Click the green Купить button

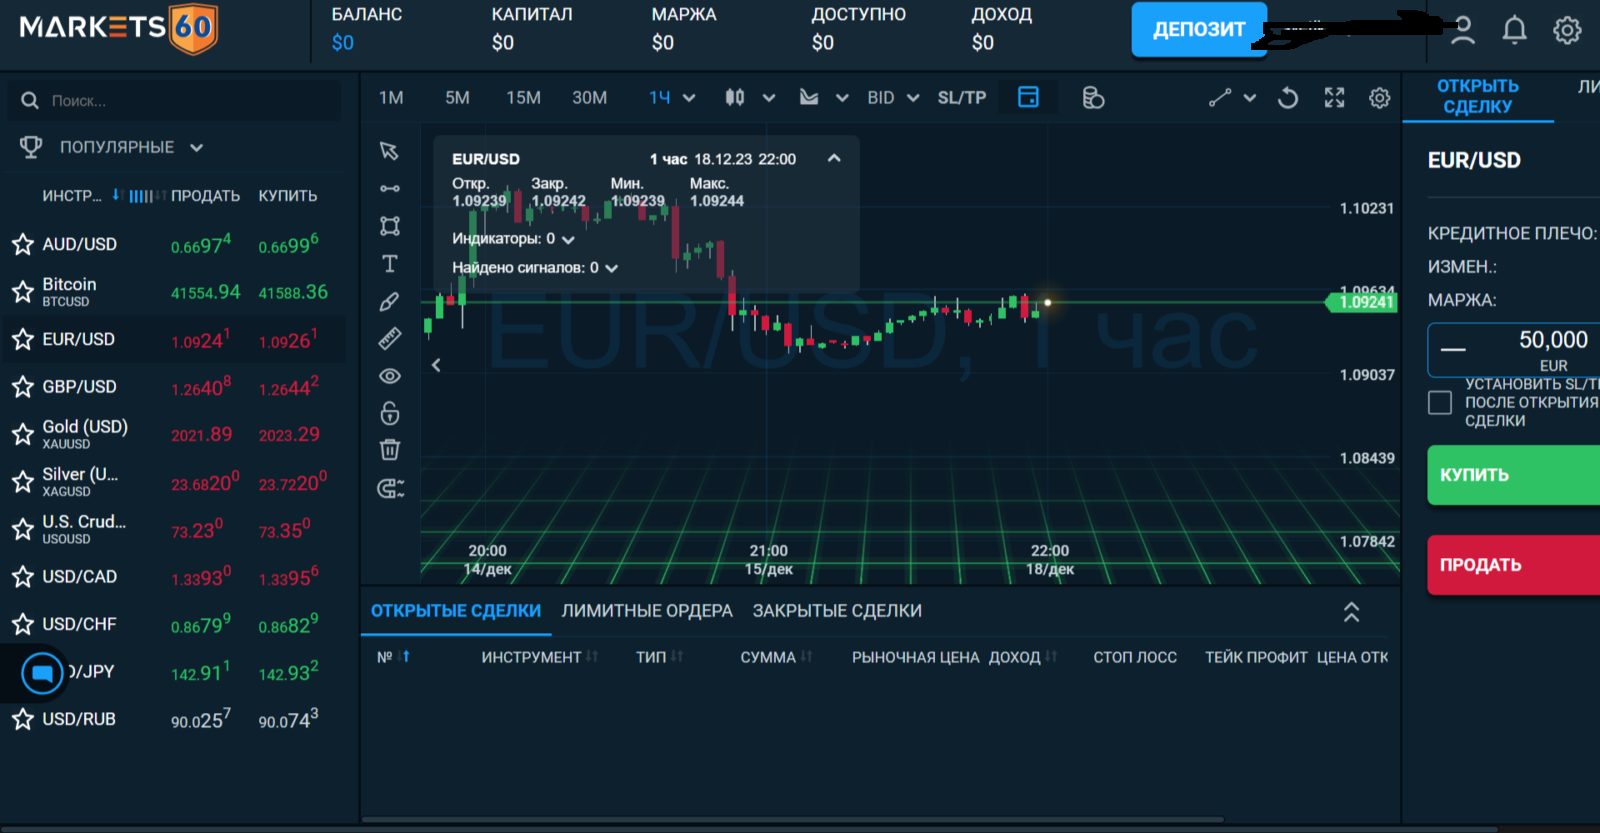1513,475
